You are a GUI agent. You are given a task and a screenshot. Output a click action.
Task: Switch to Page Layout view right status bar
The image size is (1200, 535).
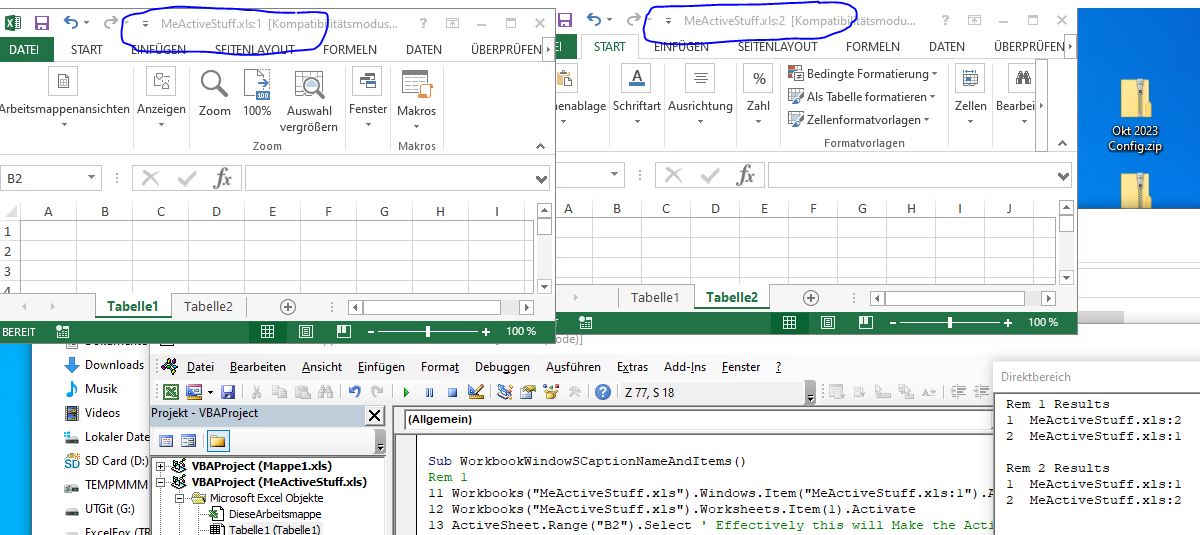pyautogui.click(x=828, y=322)
